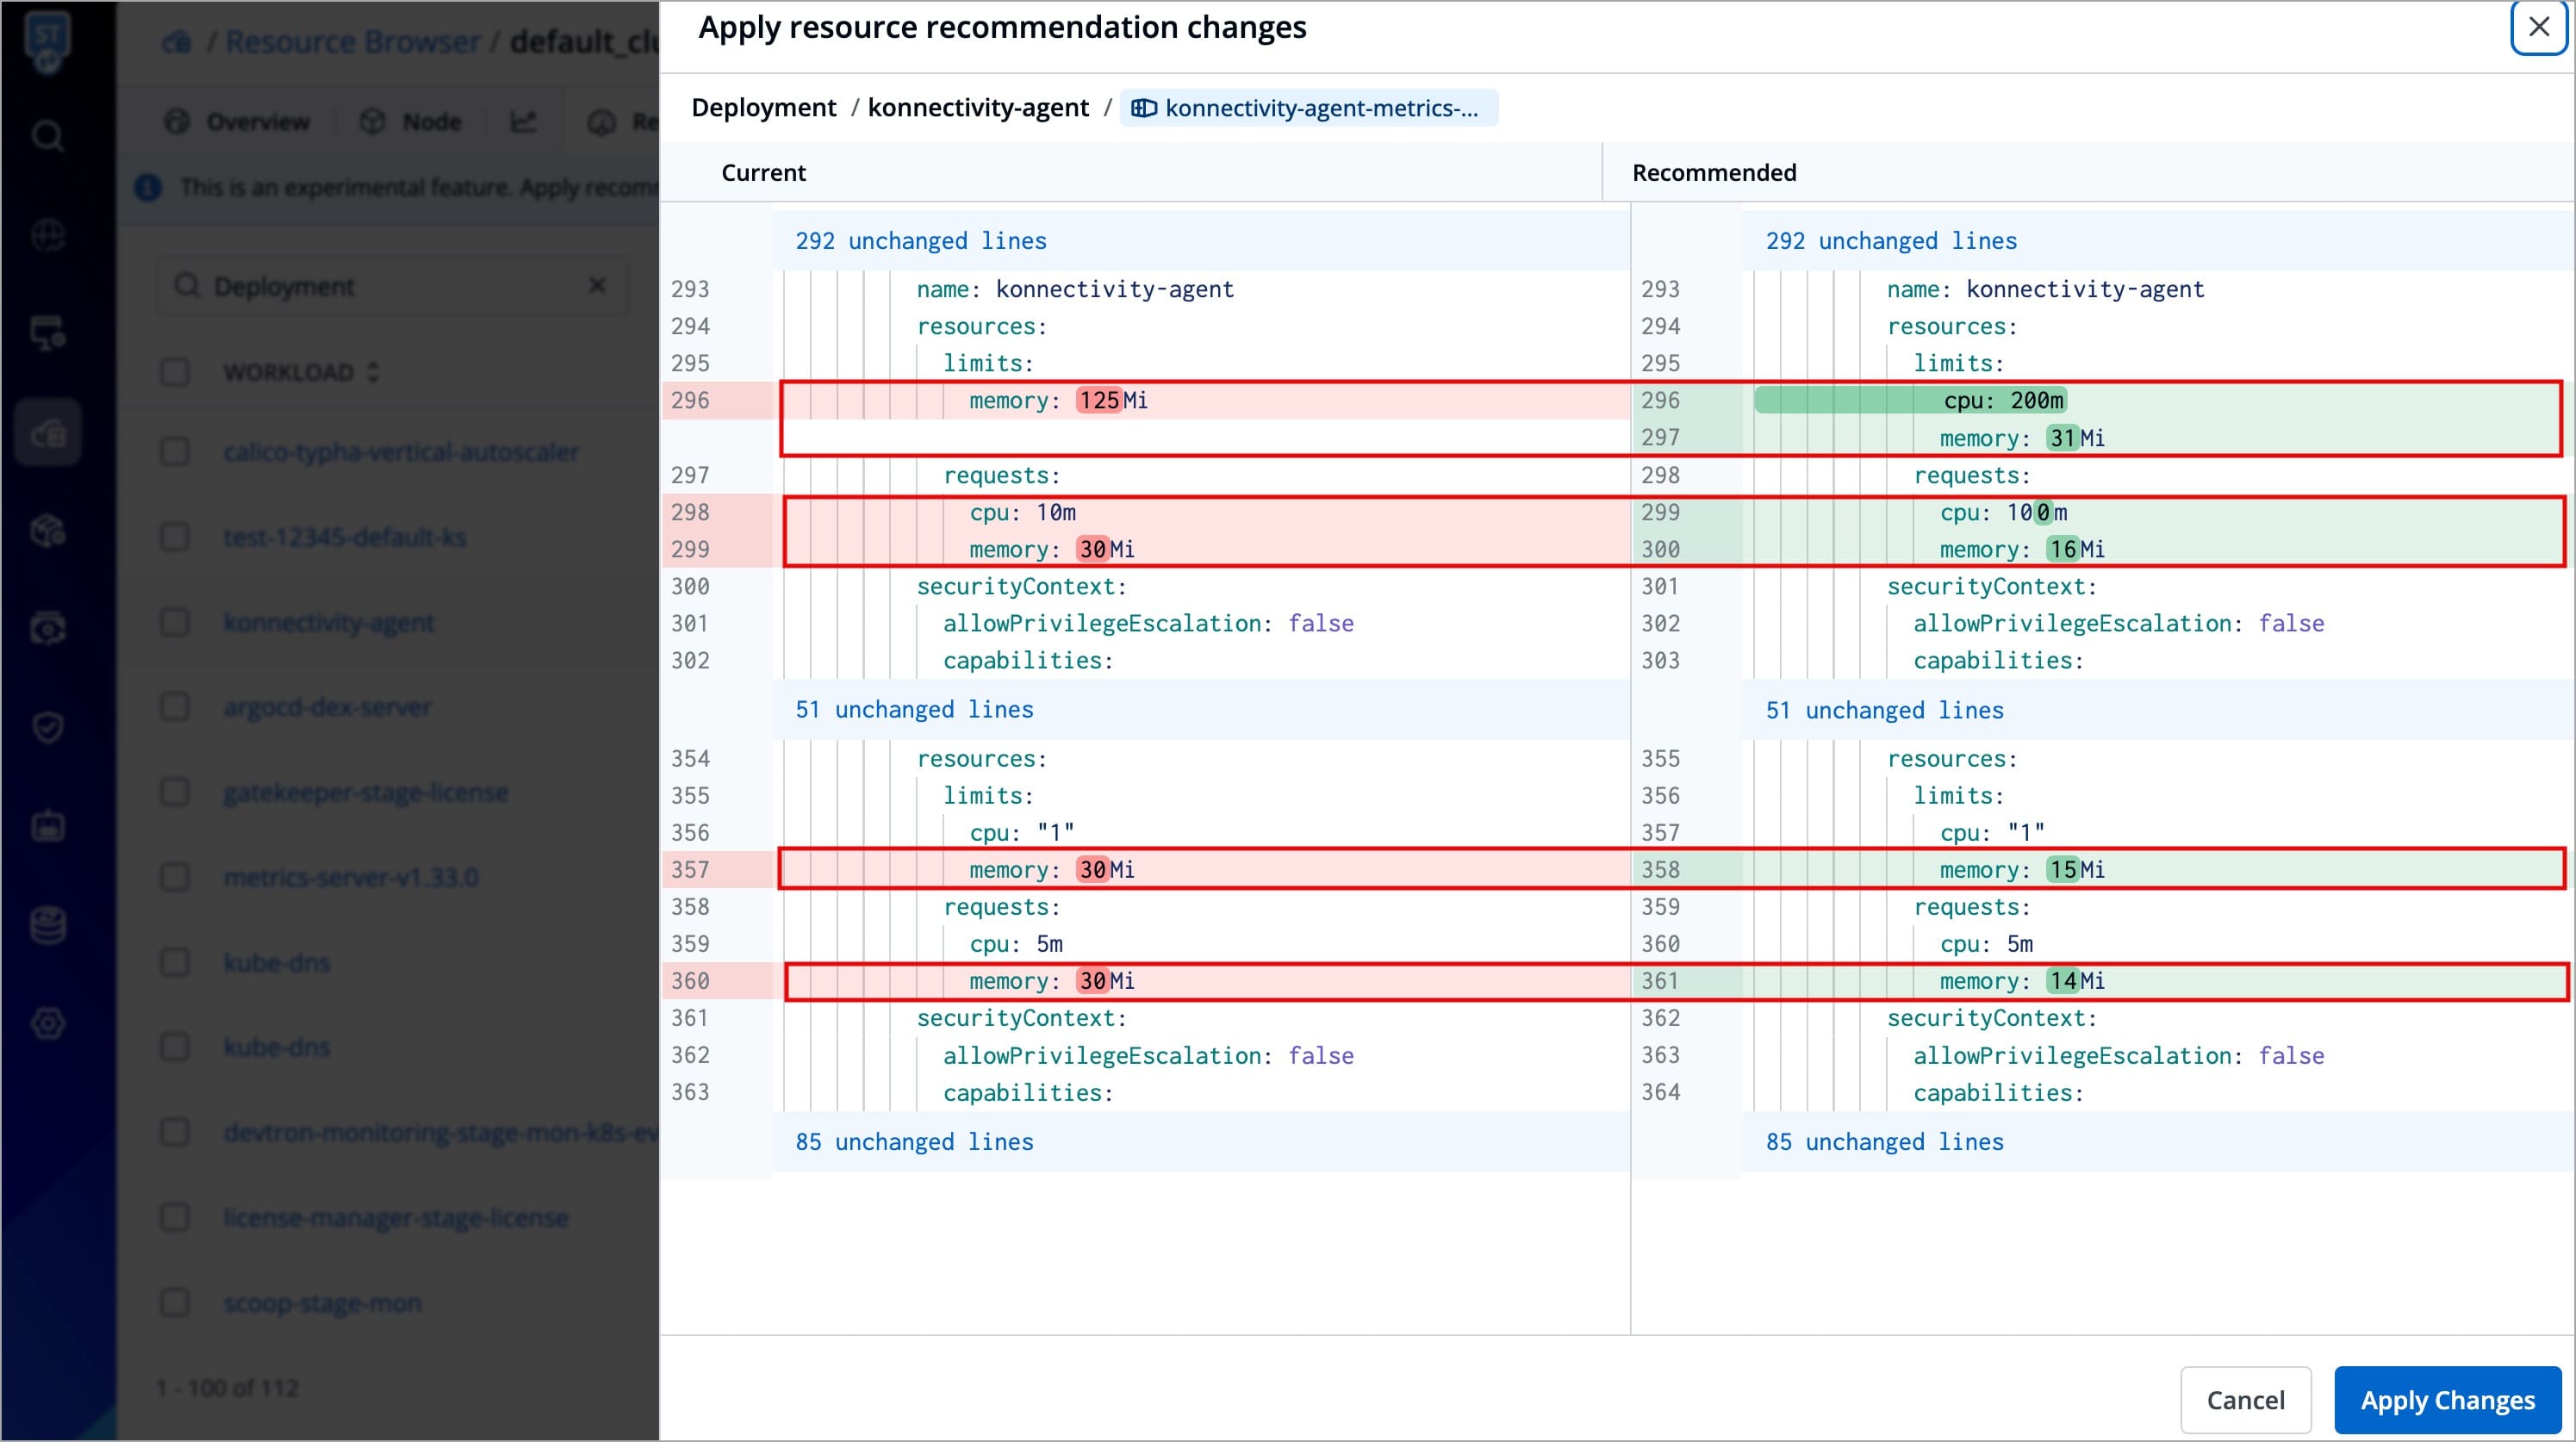Clear the Deployment search filter
Image resolution: width=2576 pixels, height=1442 pixels.
tap(597, 286)
